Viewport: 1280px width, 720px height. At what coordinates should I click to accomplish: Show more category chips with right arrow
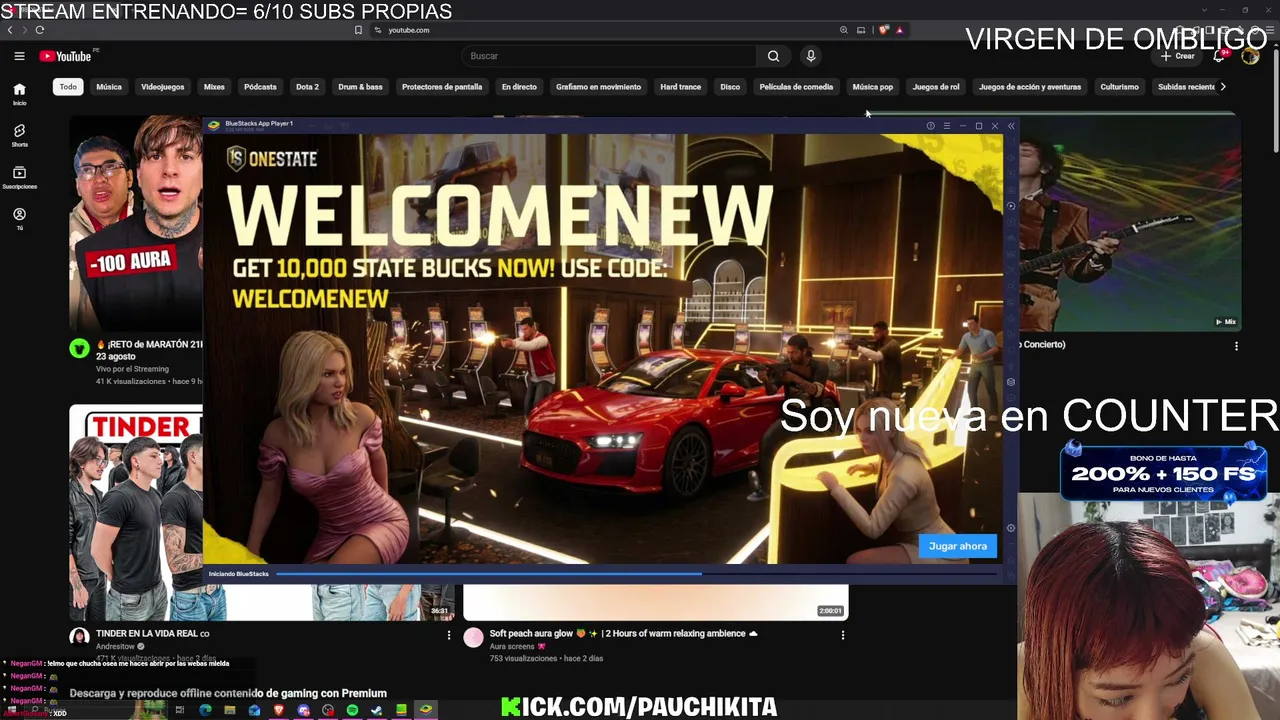coord(1222,87)
